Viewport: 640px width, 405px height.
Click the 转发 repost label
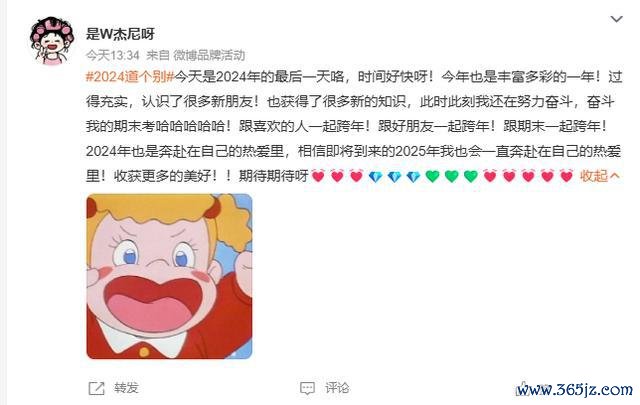pyautogui.click(x=127, y=387)
